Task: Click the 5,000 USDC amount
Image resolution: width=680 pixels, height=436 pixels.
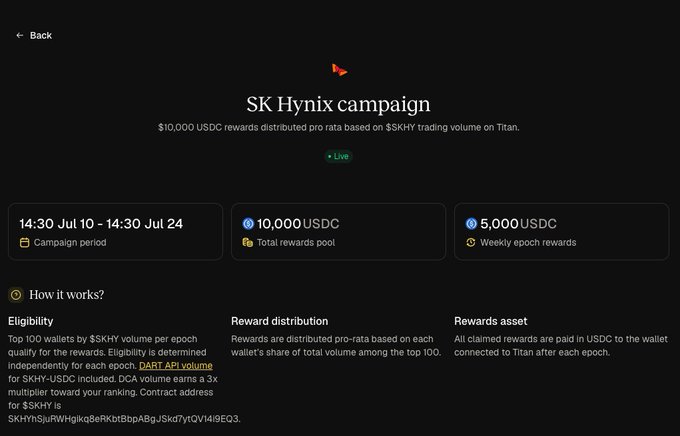Action: [518, 224]
